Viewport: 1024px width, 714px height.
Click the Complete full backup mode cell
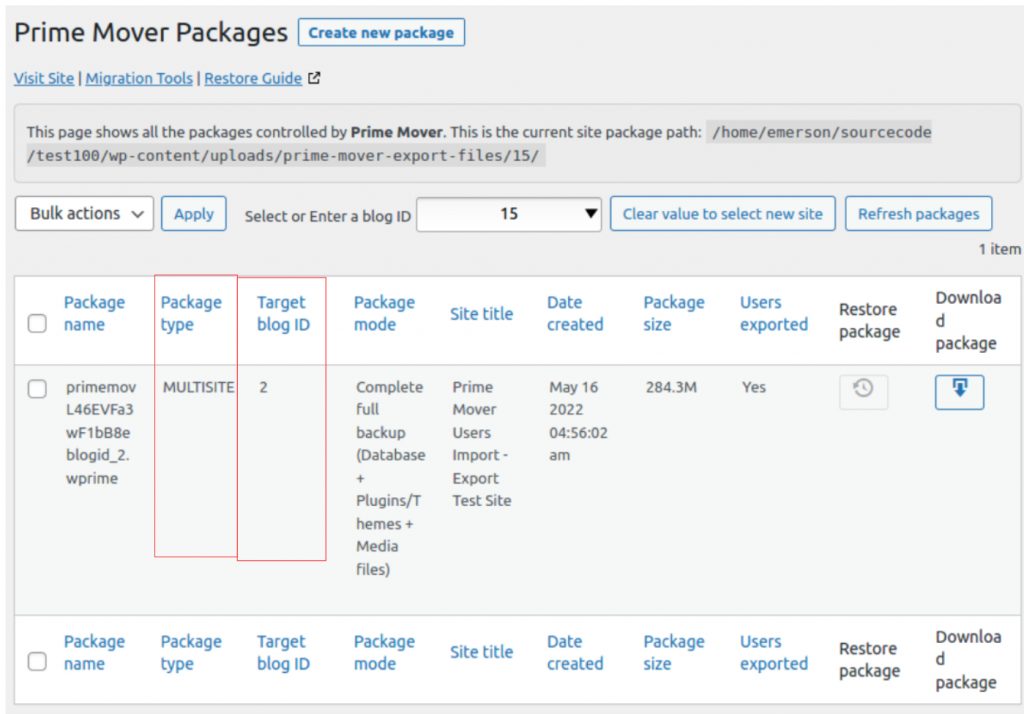point(391,478)
